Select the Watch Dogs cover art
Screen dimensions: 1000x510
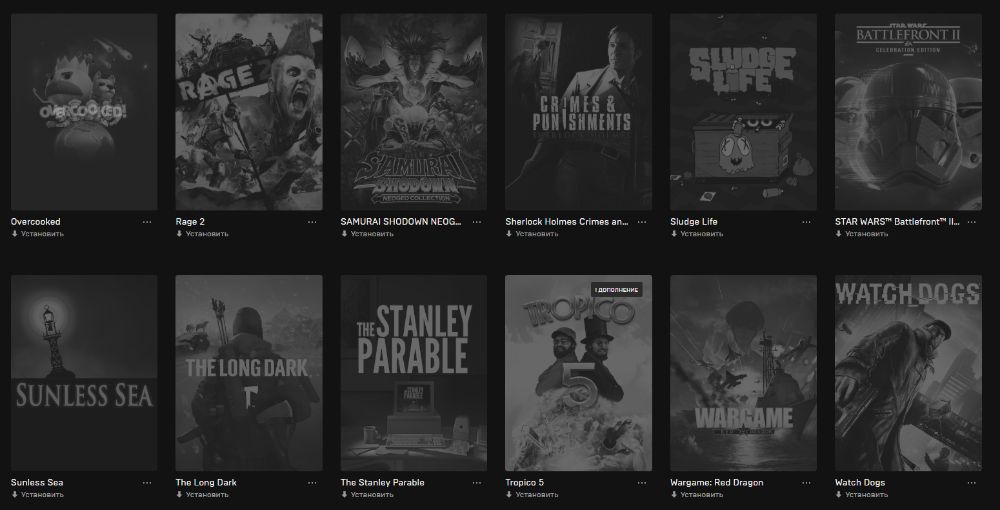(x=909, y=372)
